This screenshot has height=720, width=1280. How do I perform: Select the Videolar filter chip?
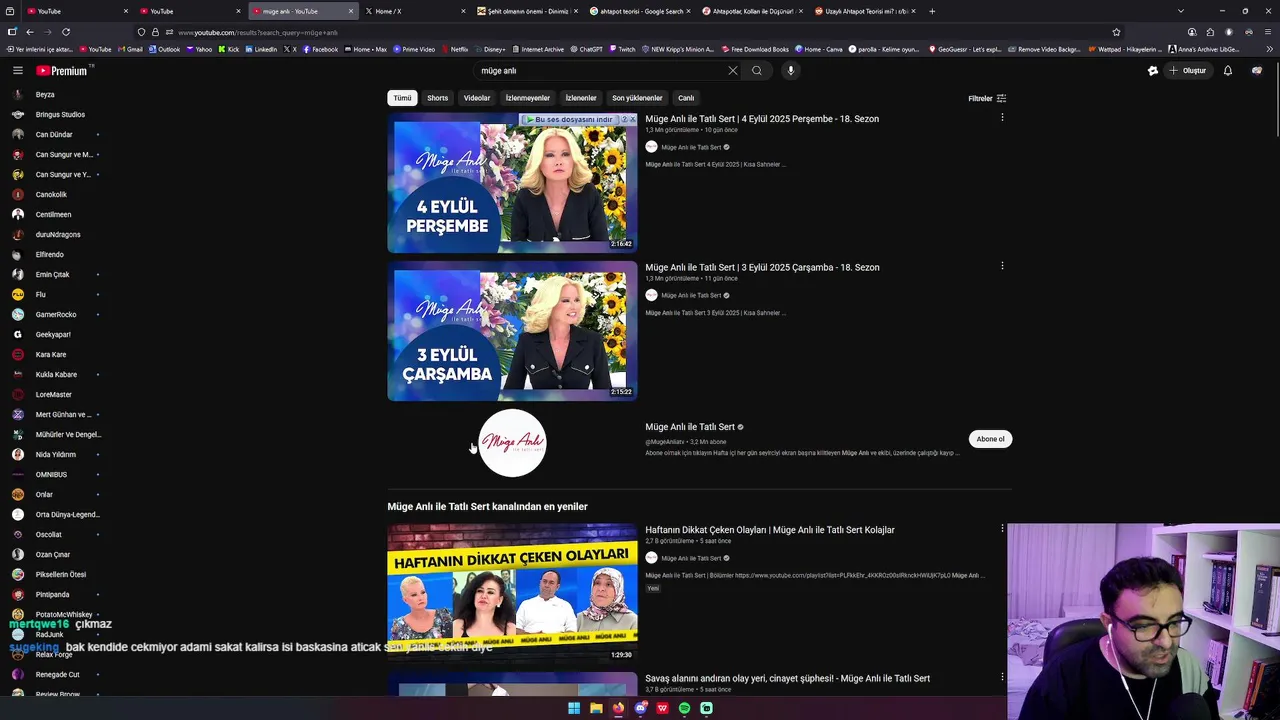coord(477,98)
